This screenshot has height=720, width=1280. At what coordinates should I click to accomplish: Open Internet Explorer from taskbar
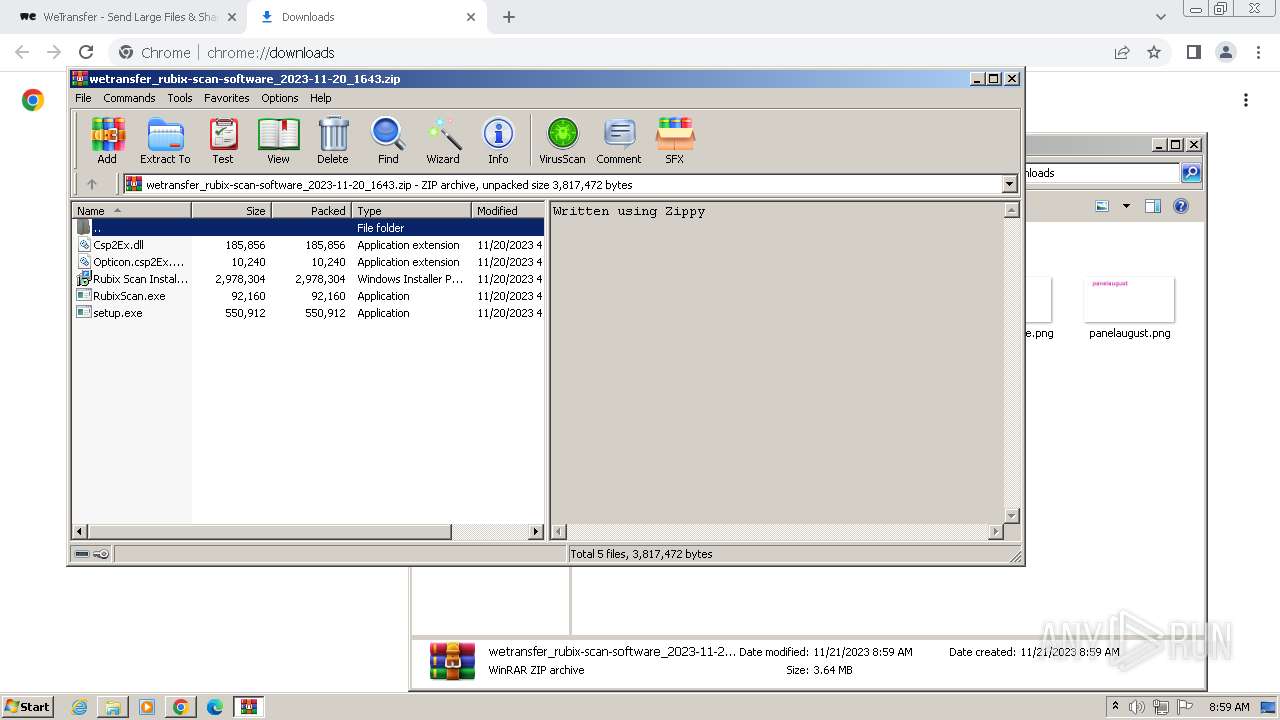[x=80, y=707]
